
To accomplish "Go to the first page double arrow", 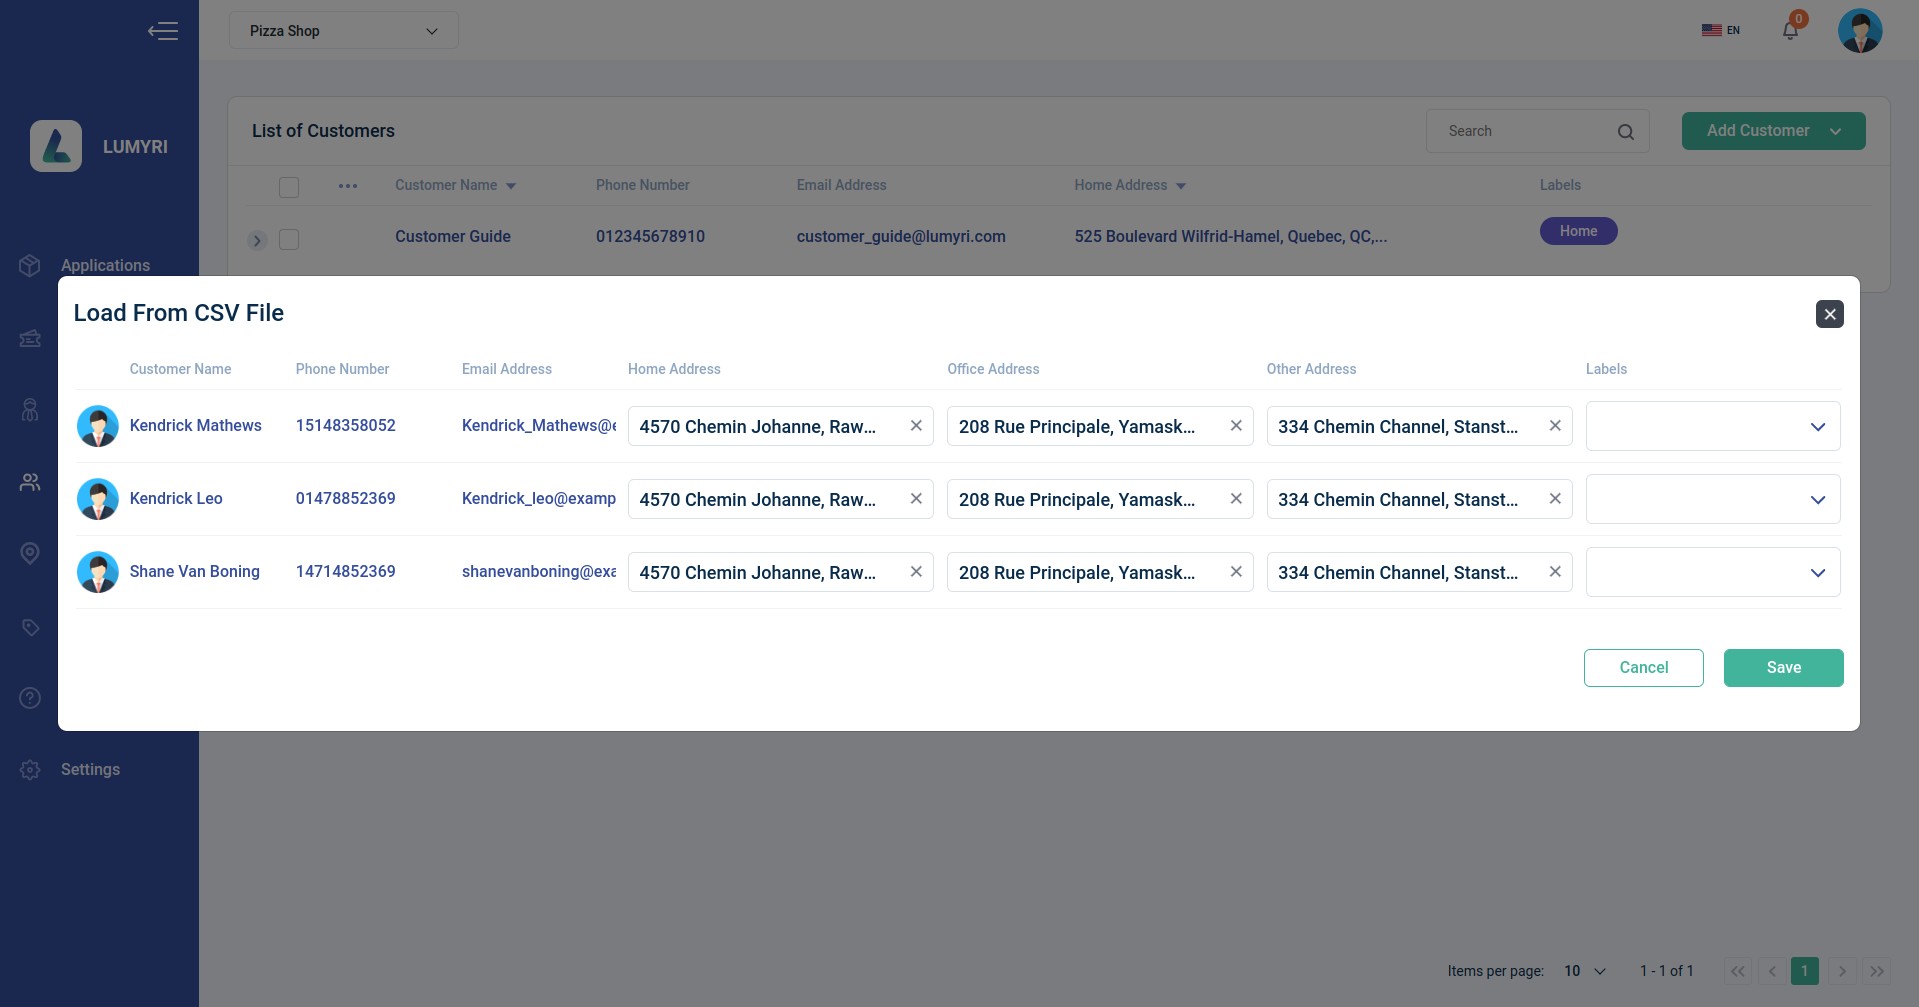I will (x=1738, y=971).
